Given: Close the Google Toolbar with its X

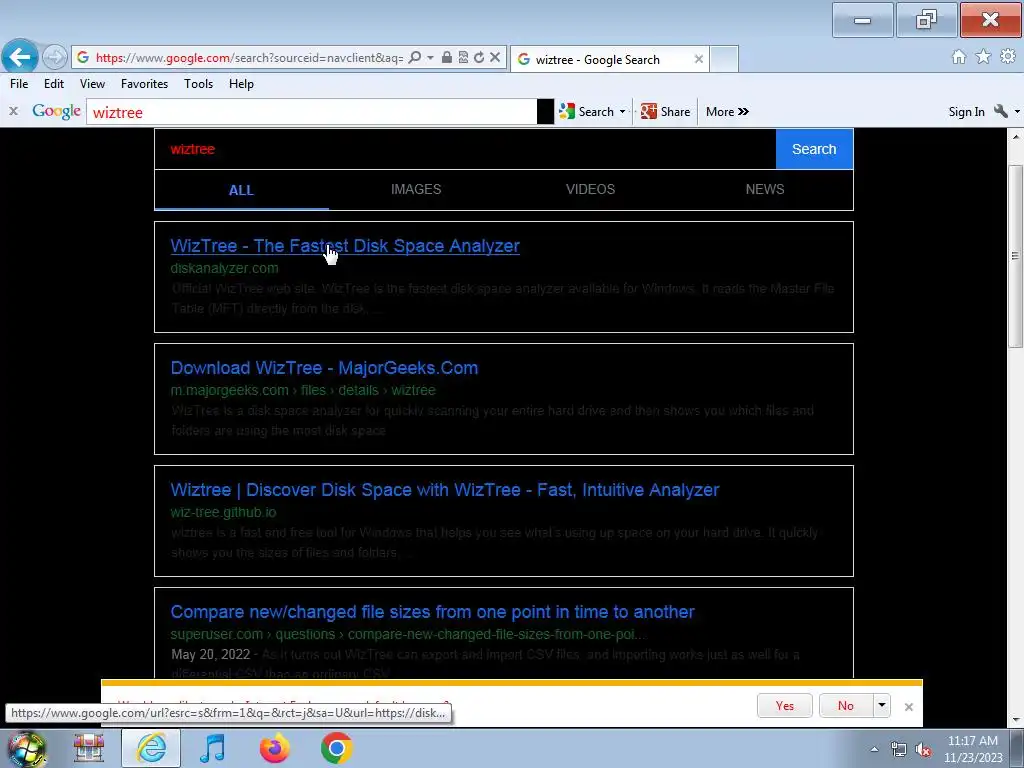Looking at the screenshot, I should [13, 112].
